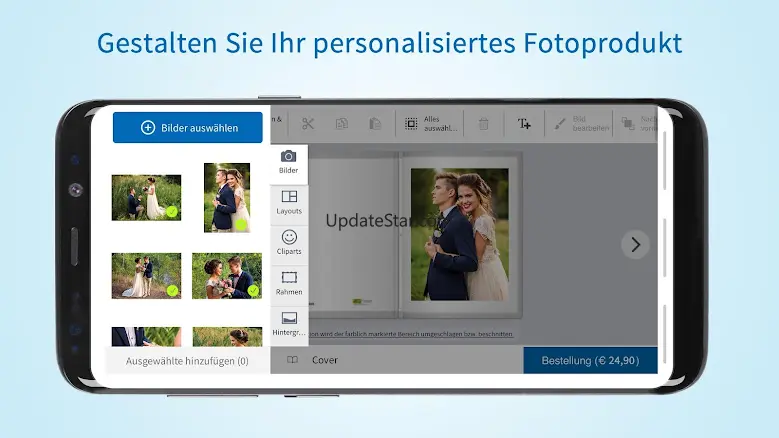This screenshot has height=438, width=779.
Task: Tap Ausgewählte hinzufügen (0) button
Action: point(187,361)
